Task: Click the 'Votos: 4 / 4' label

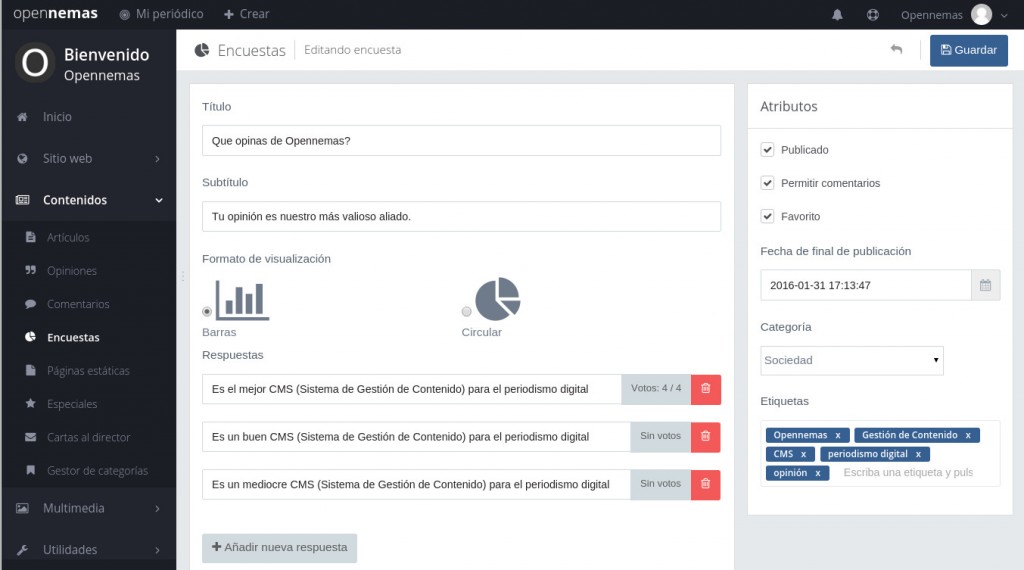Action: coord(656,388)
